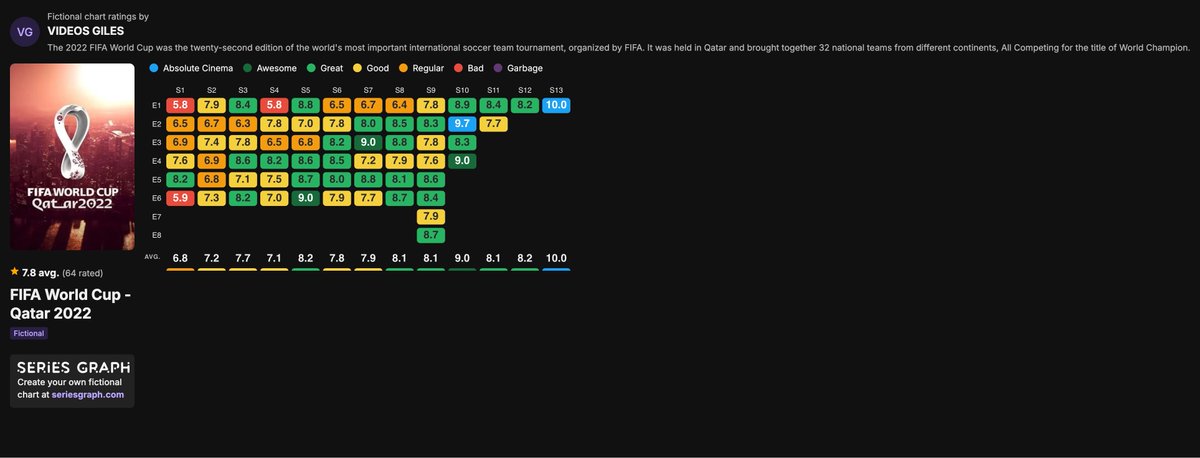1200x458 pixels.
Task: Click the E4 episode row label
Action: [156, 160]
